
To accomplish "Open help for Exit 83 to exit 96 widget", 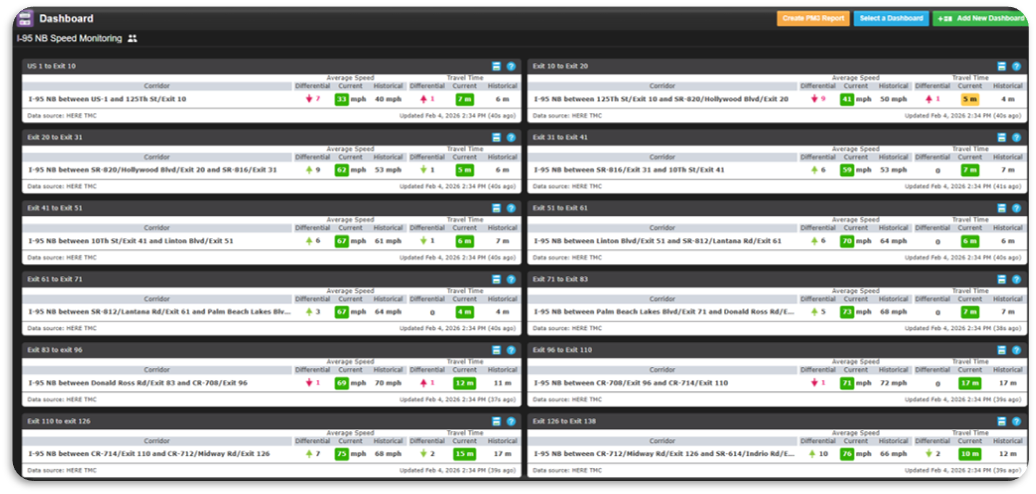I will click(x=511, y=350).
